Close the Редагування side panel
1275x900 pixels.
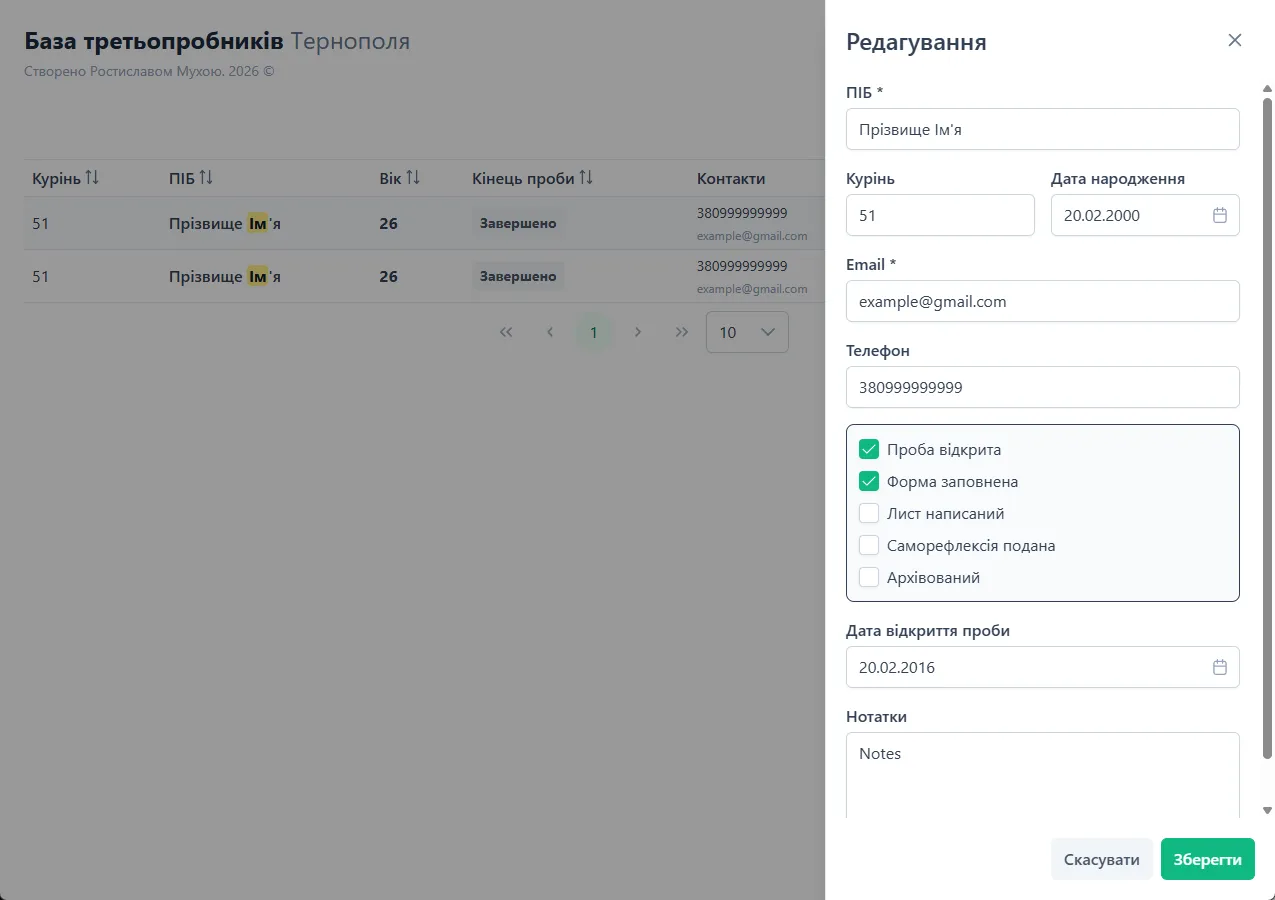pos(1235,40)
